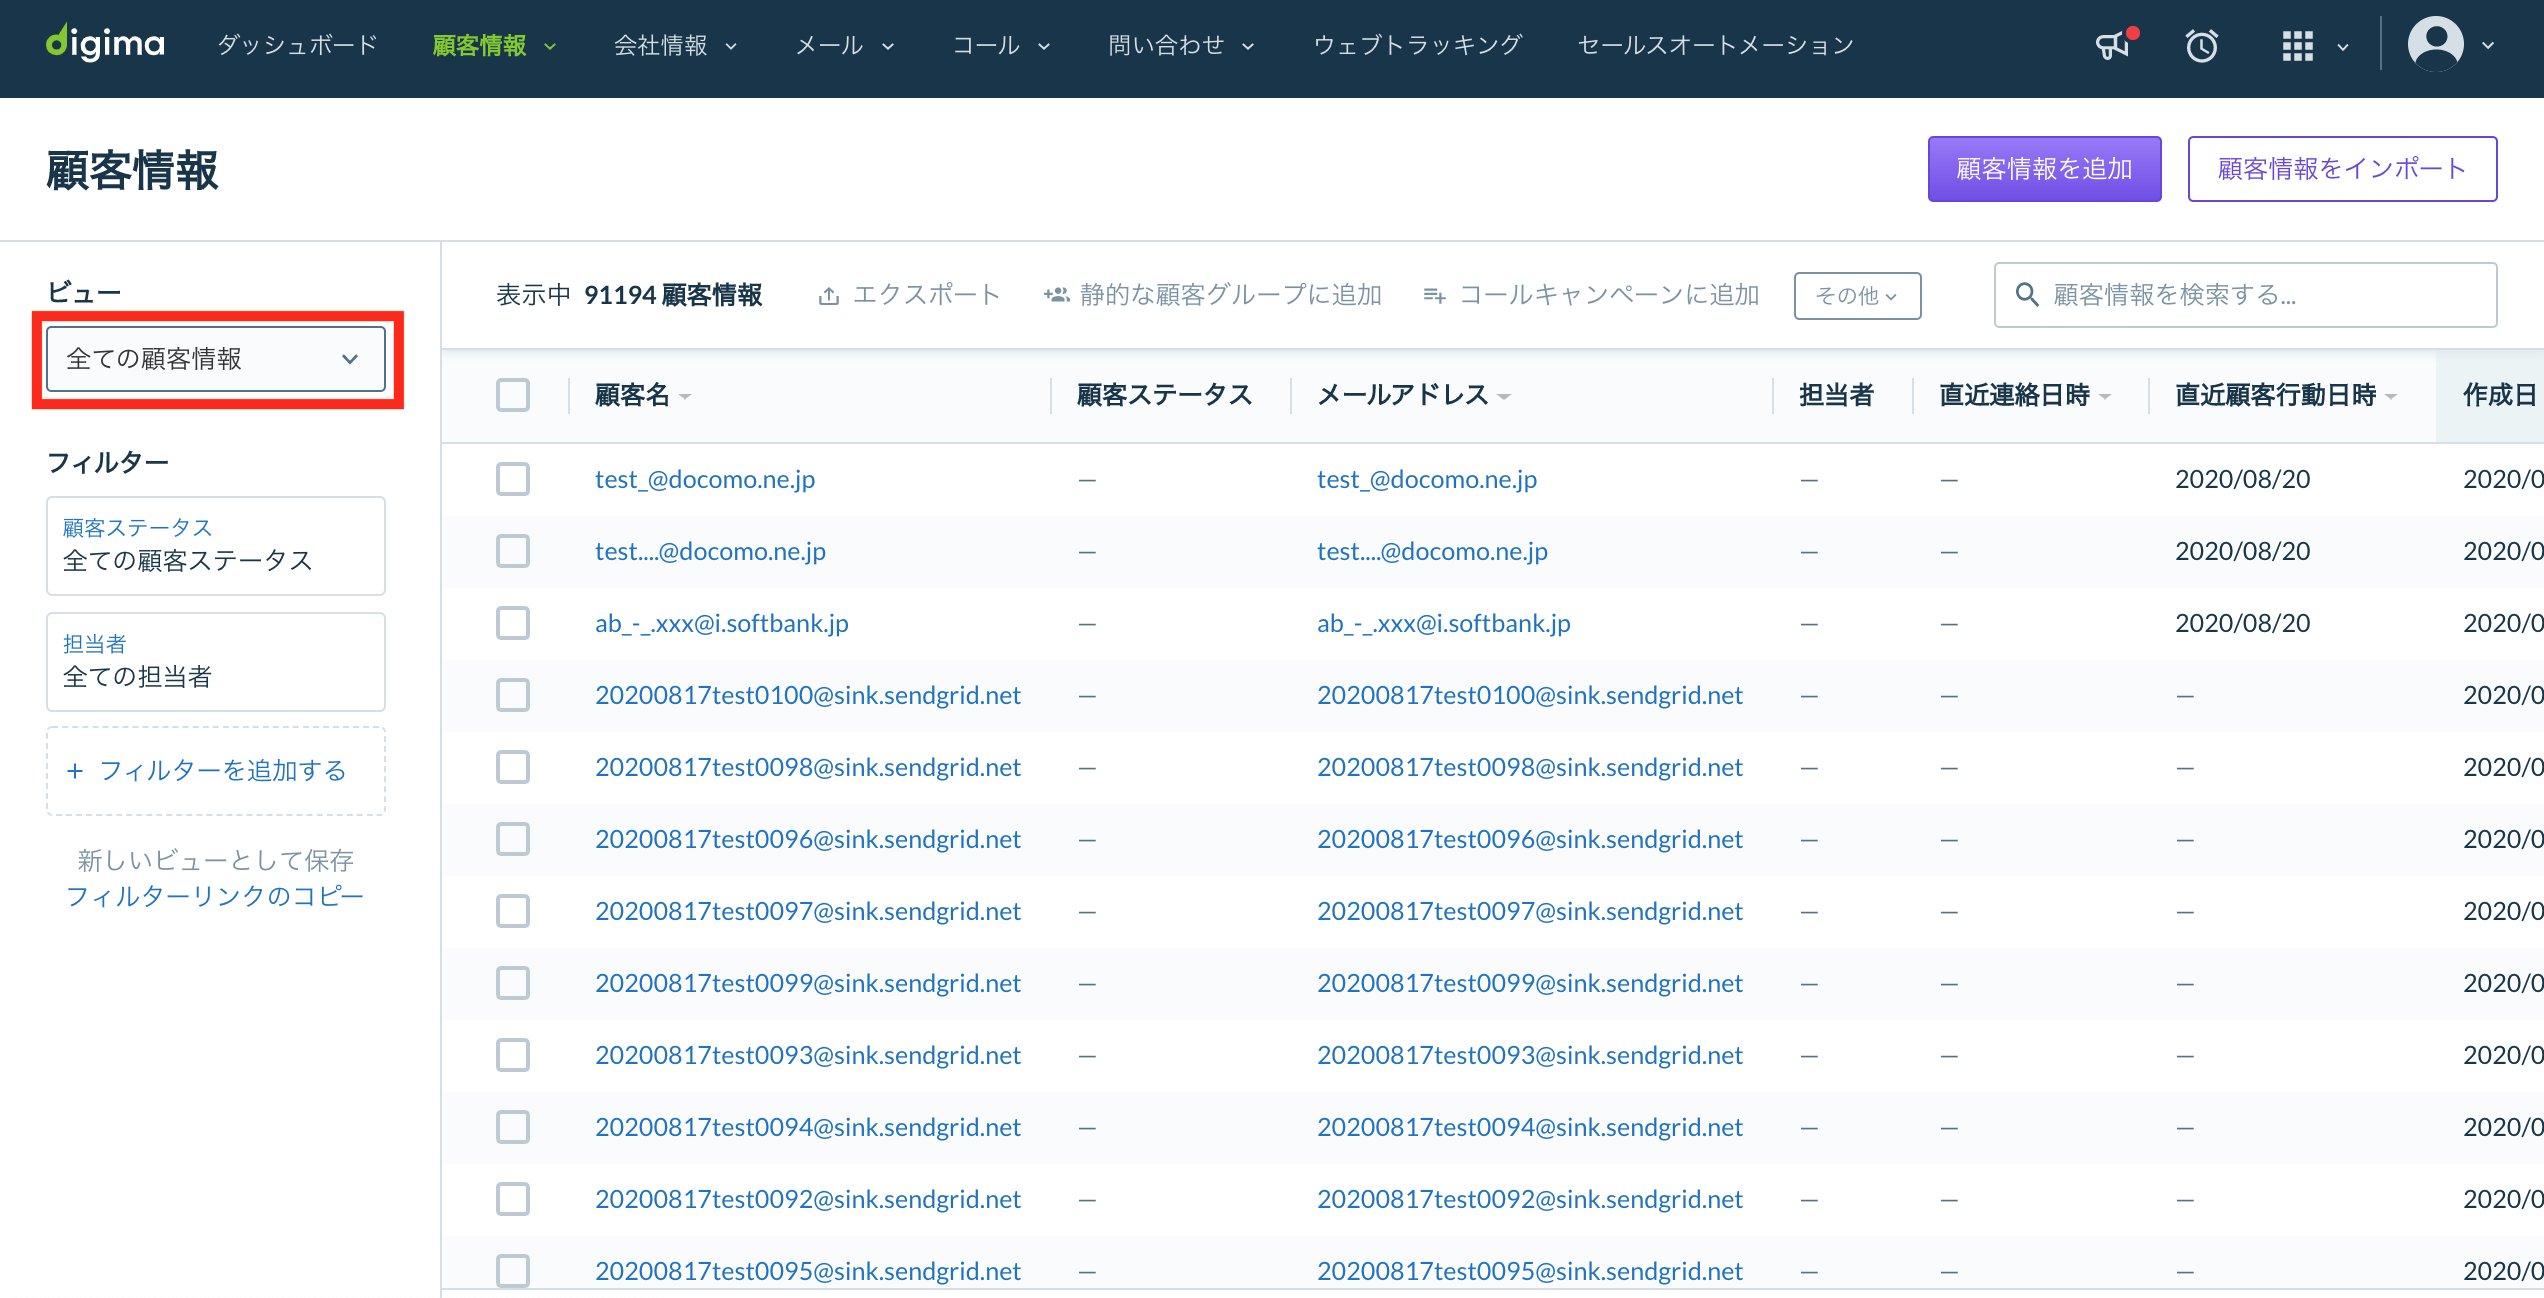The image size is (2544, 1298).
Task: Click the export upload icon
Action: tap(829, 295)
